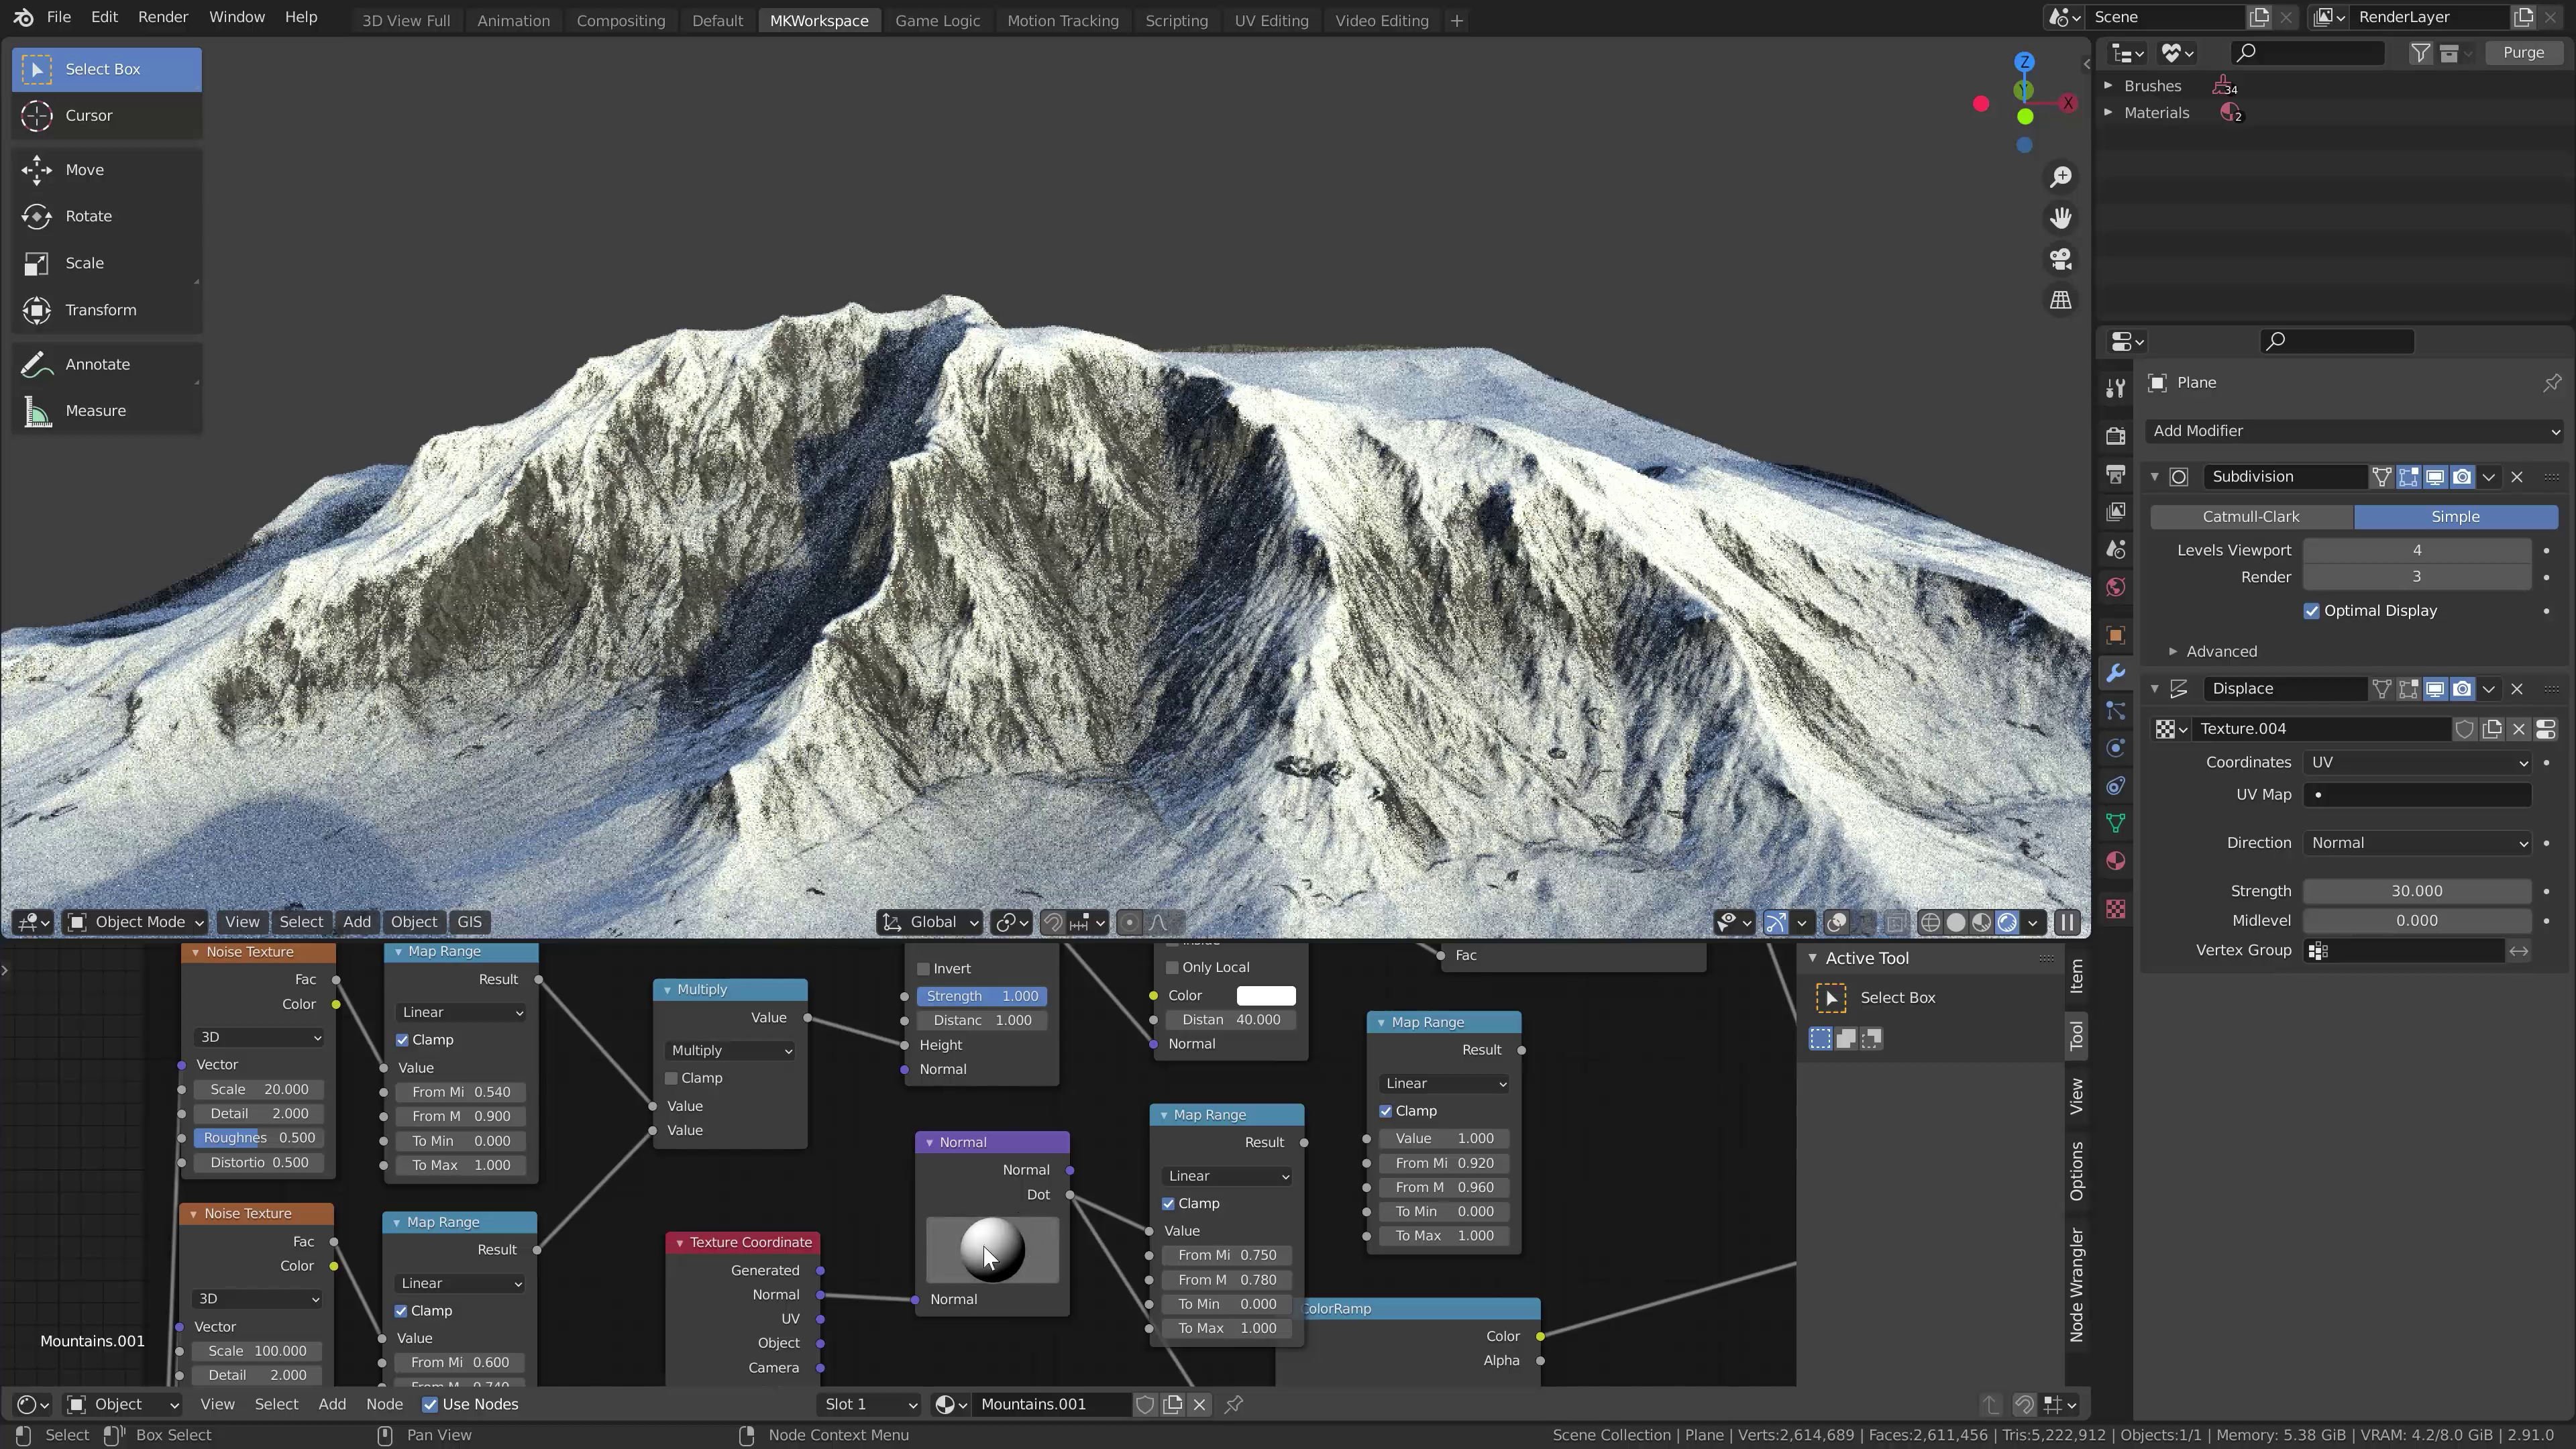The height and width of the screenshot is (1449, 2576).
Task: Open the File menu
Action: coord(59,17)
